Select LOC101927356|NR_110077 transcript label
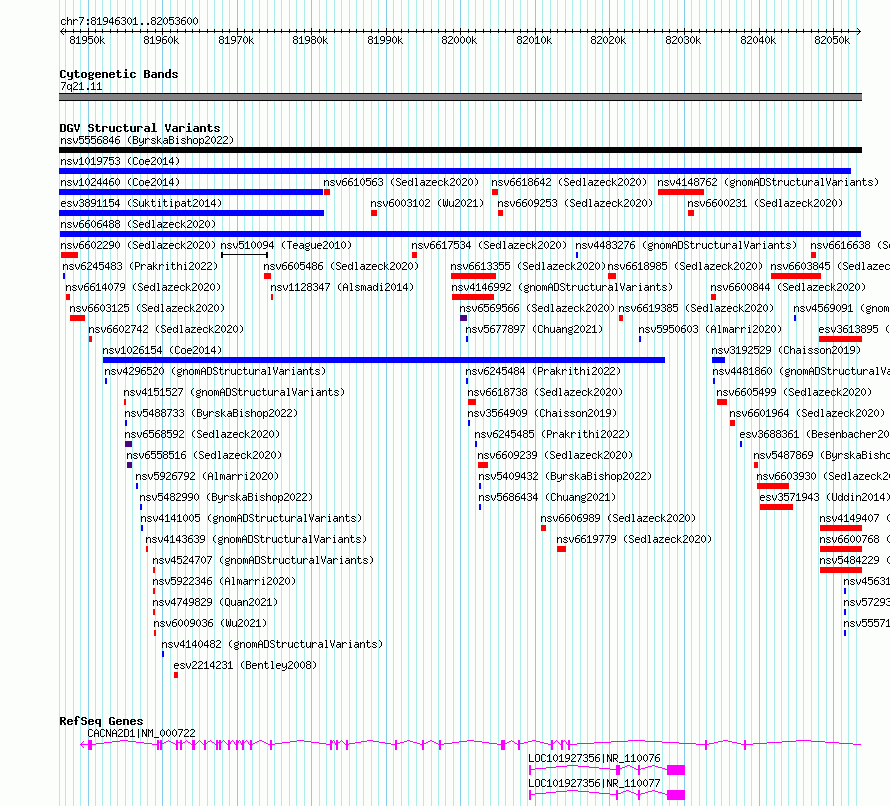The height and width of the screenshot is (806, 890). pos(594,783)
